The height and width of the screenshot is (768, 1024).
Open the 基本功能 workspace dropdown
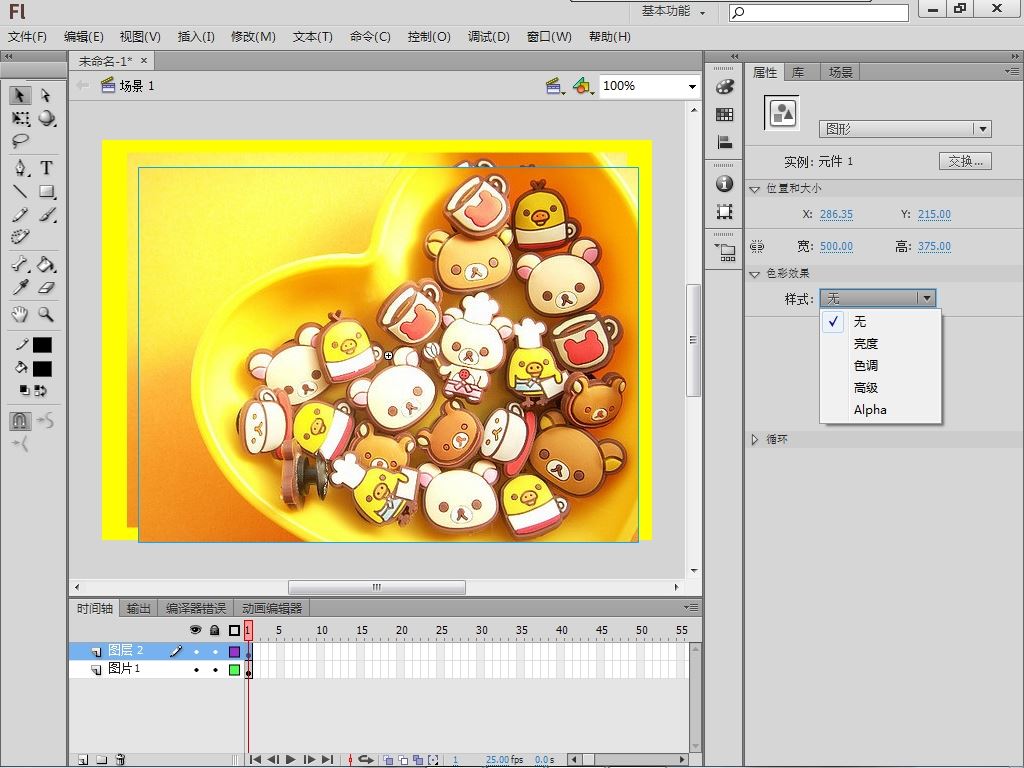click(x=673, y=11)
